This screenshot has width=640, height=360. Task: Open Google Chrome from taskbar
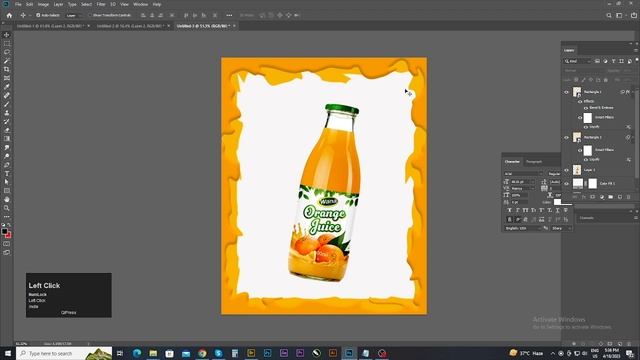click(x=202, y=353)
